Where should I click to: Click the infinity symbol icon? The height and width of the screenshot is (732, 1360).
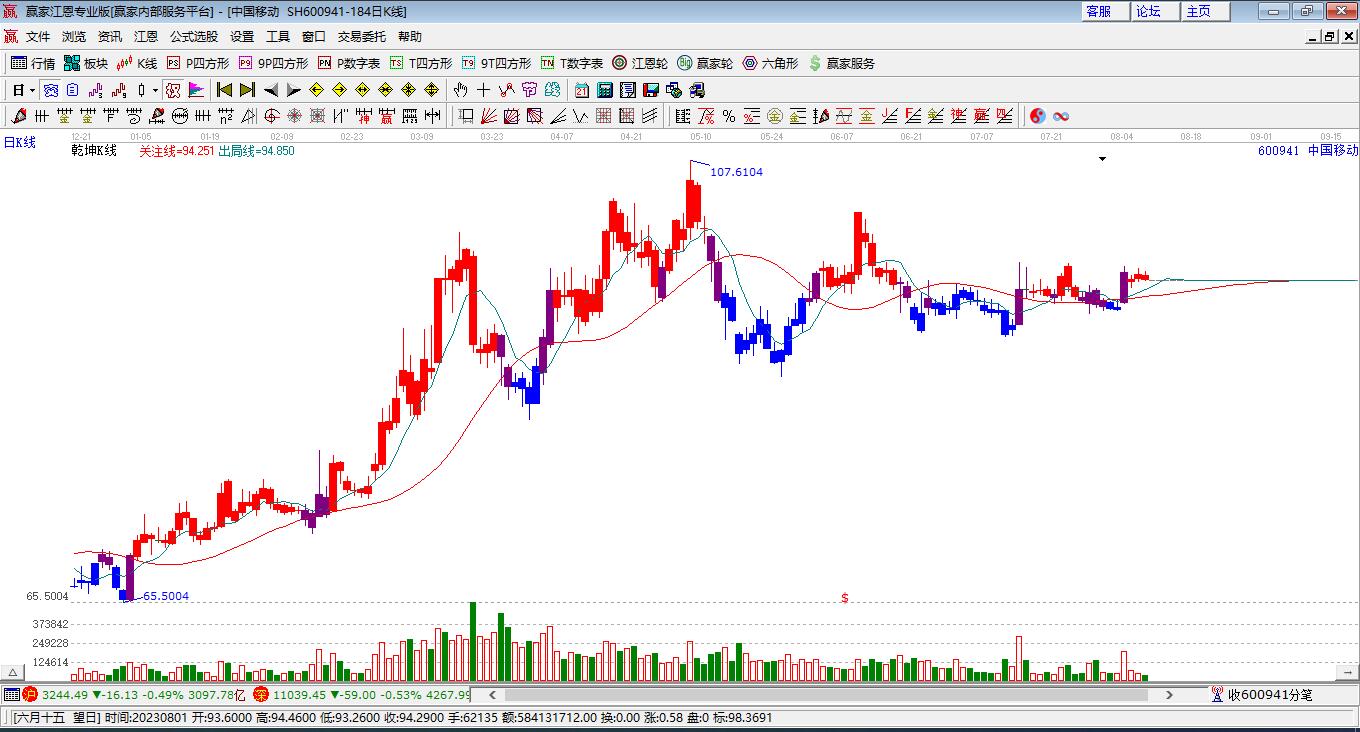[1061, 116]
